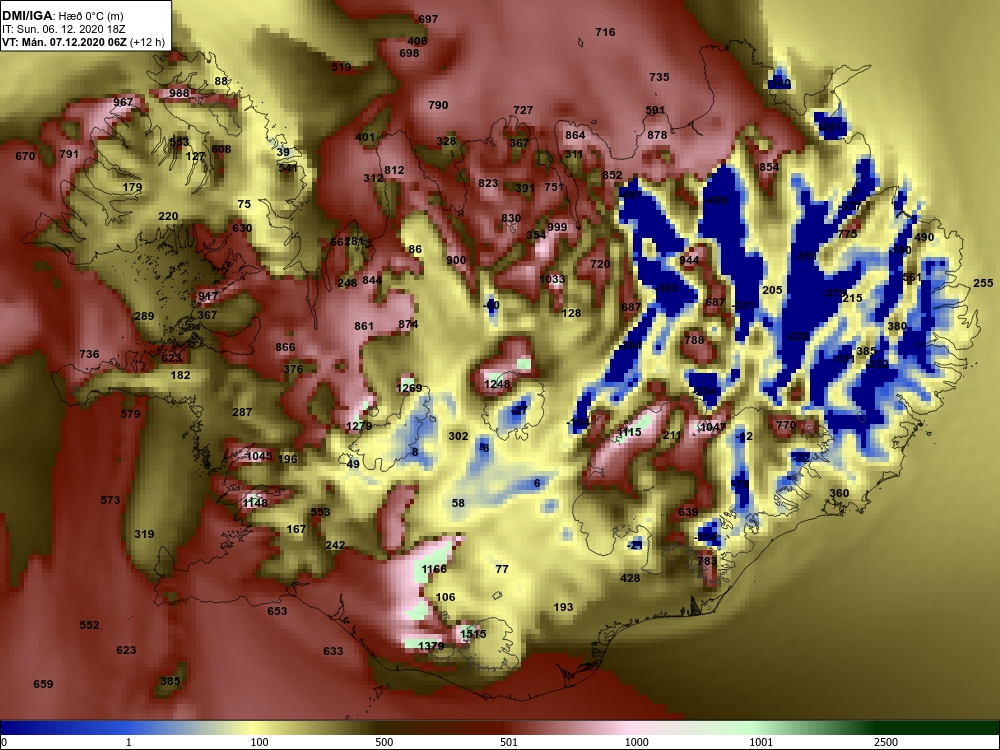Click the map value '573'
This screenshot has height=750, width=1000.
click(110, 501)
